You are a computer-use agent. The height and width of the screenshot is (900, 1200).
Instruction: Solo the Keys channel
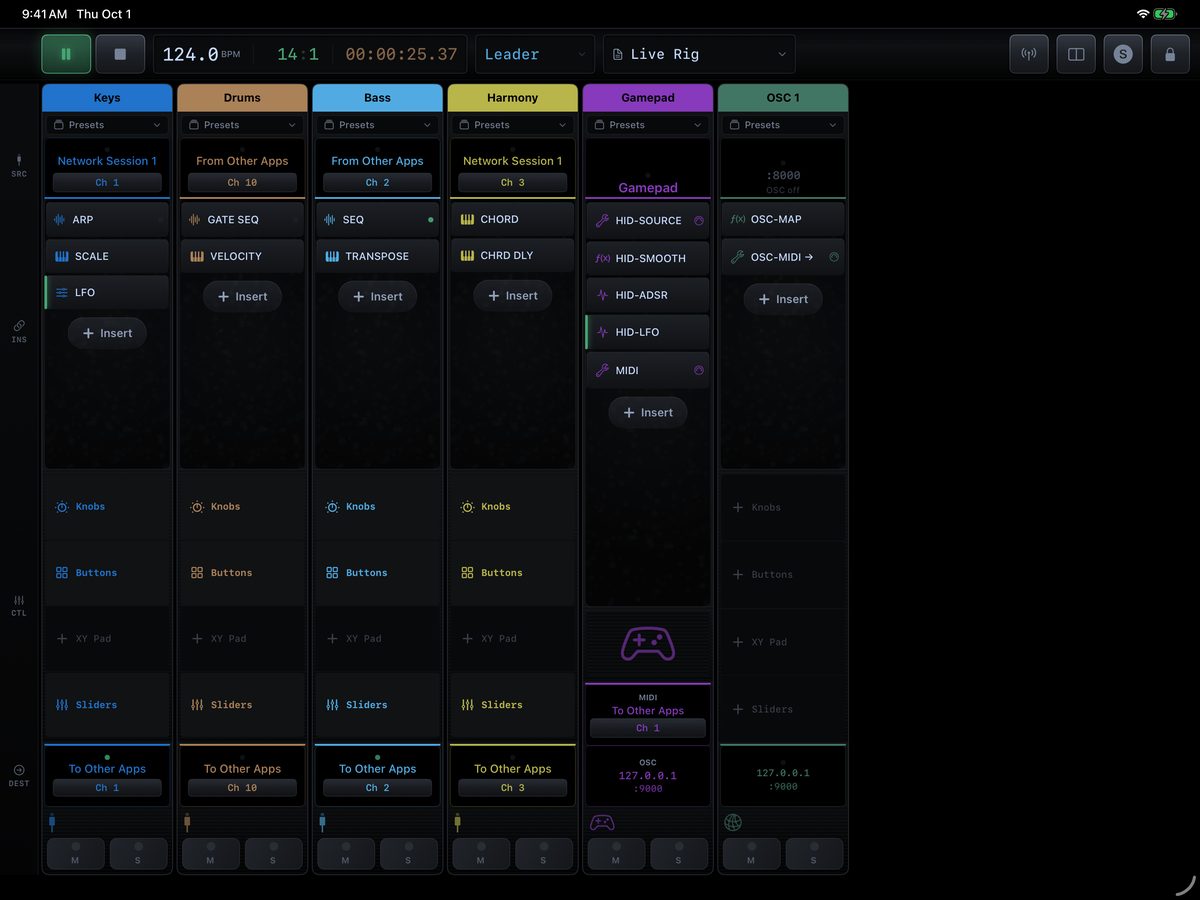(x=138, y=854)
